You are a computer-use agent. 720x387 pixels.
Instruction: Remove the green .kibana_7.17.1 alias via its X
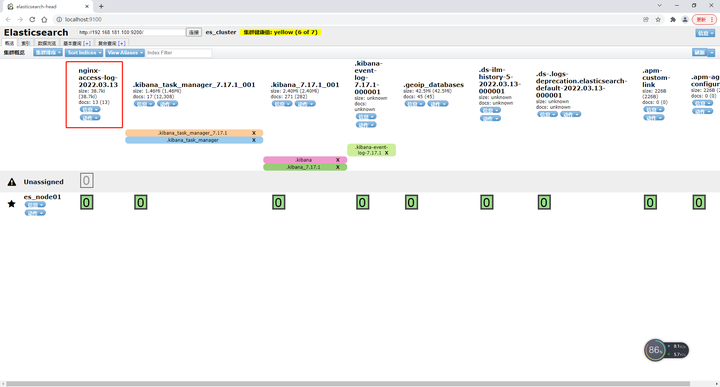pos(338,167)
